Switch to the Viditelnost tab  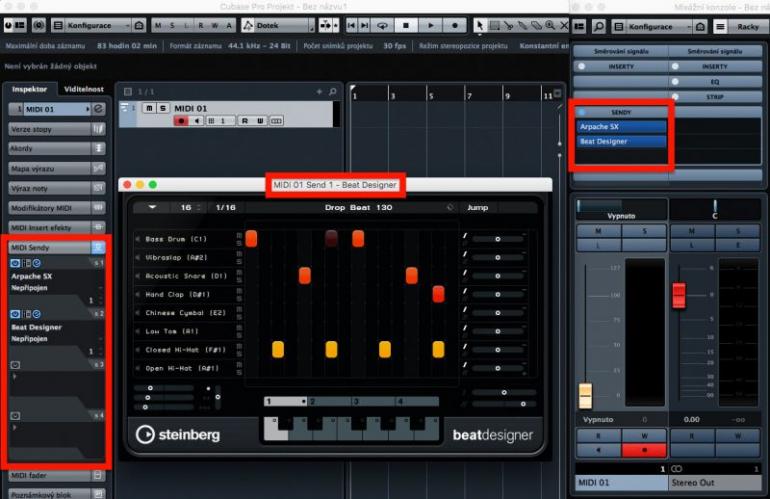(84, 89)
